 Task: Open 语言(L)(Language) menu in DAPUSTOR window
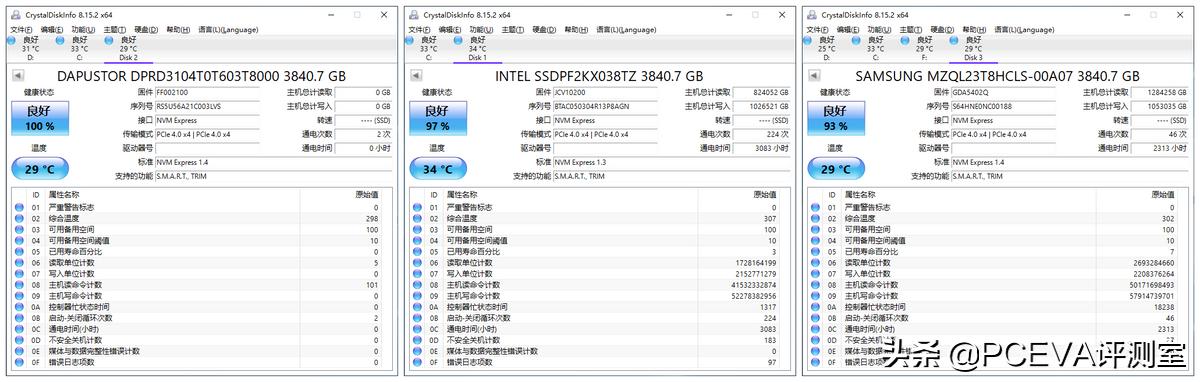229,29
